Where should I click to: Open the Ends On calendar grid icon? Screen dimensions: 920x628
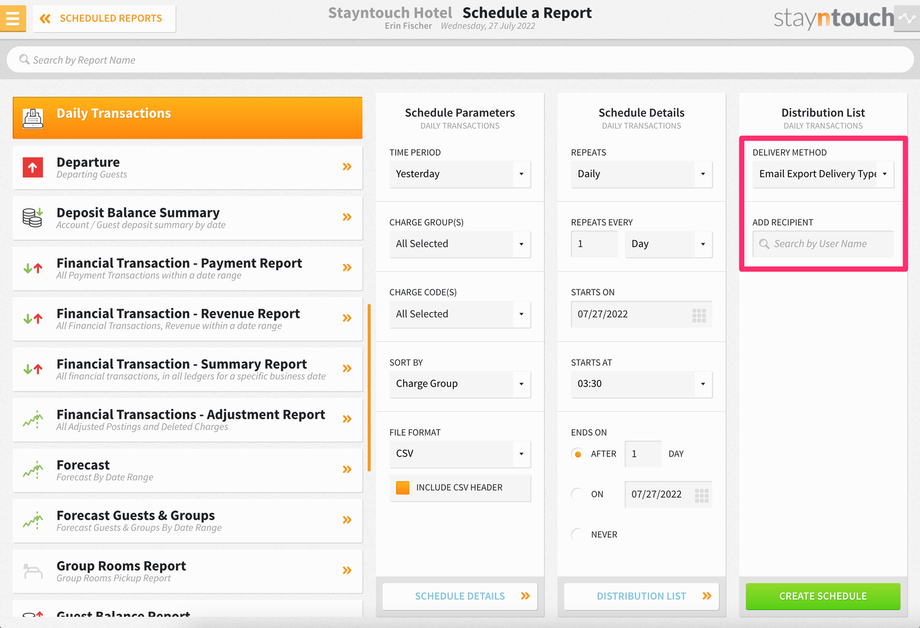(x=701, y=495)
